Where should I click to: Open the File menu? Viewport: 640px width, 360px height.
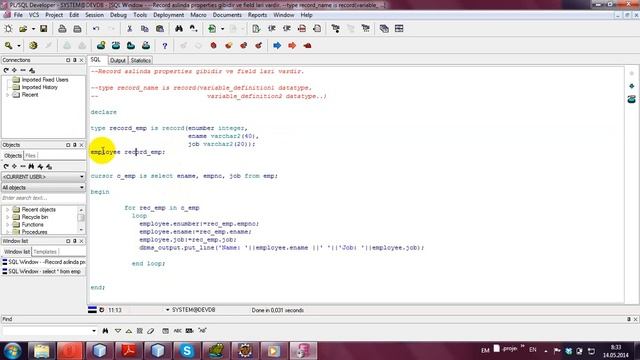pos(18,15)
